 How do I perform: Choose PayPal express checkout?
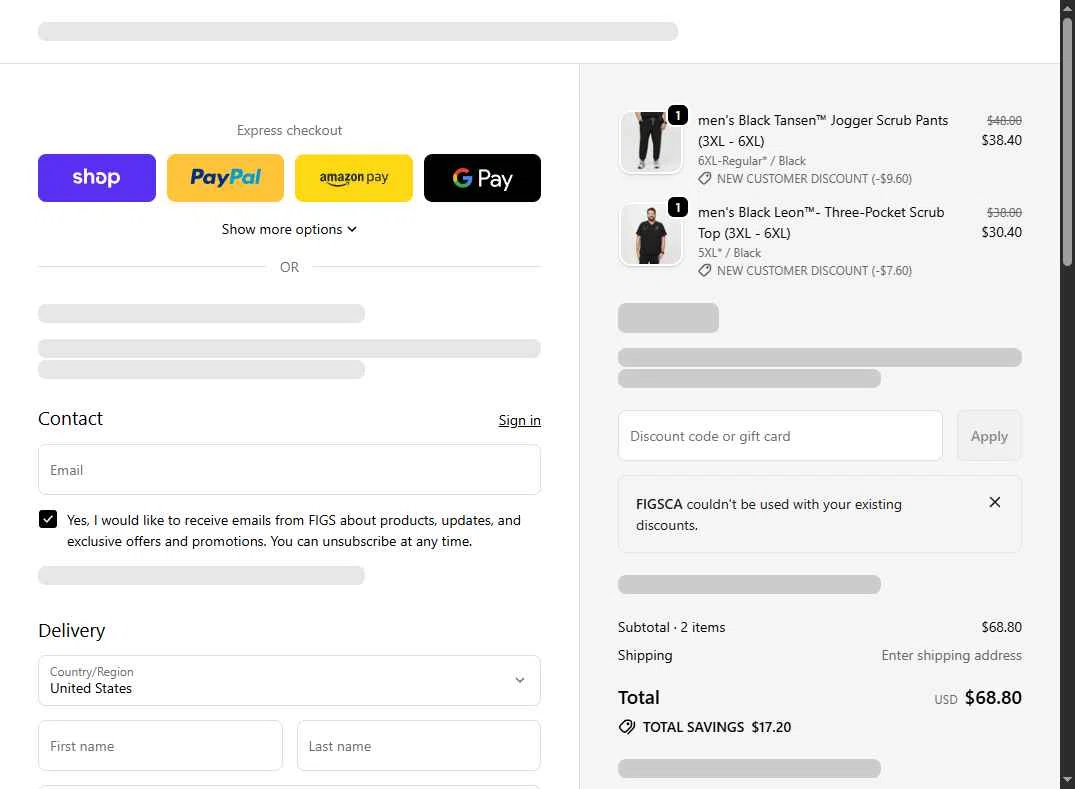coord(225,178)
